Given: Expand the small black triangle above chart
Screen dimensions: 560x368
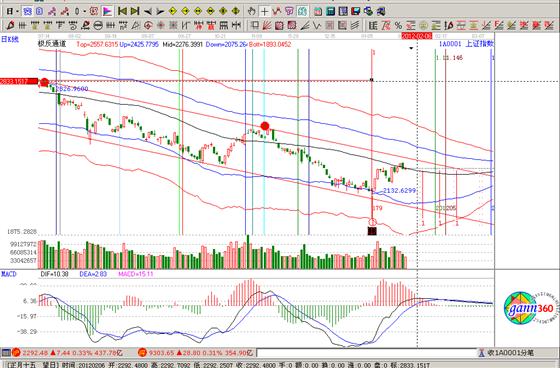Looking at the screenshot, I should [411, 48].
